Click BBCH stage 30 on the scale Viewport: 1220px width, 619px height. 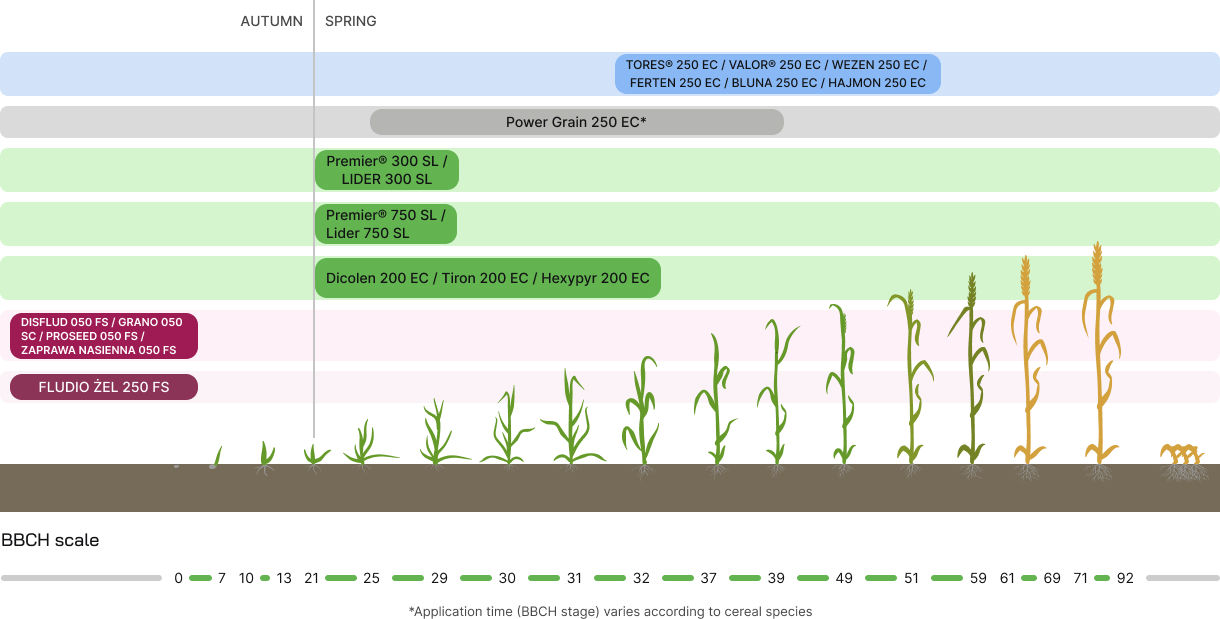tap(507, 578)
